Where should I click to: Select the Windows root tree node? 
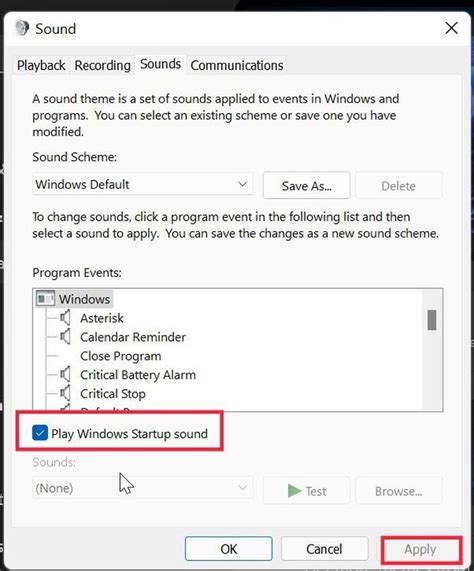coord(84,299)
